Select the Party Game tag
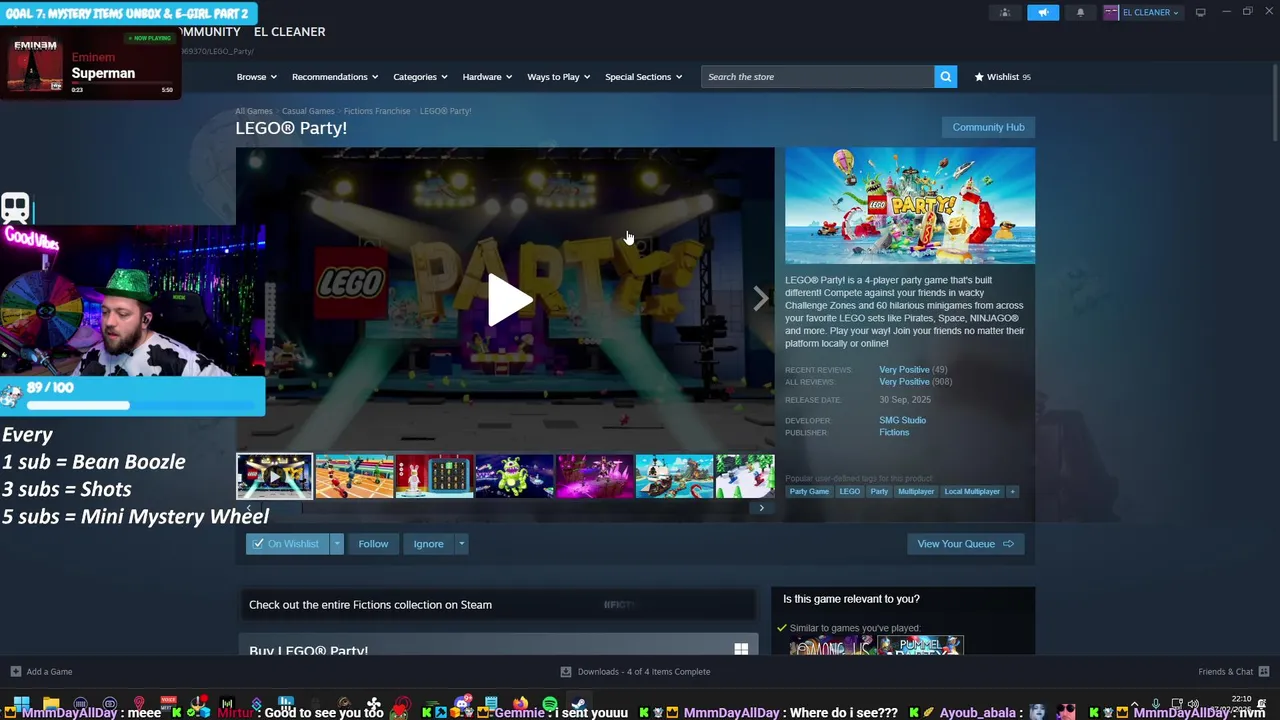 [x=809, y=491]
